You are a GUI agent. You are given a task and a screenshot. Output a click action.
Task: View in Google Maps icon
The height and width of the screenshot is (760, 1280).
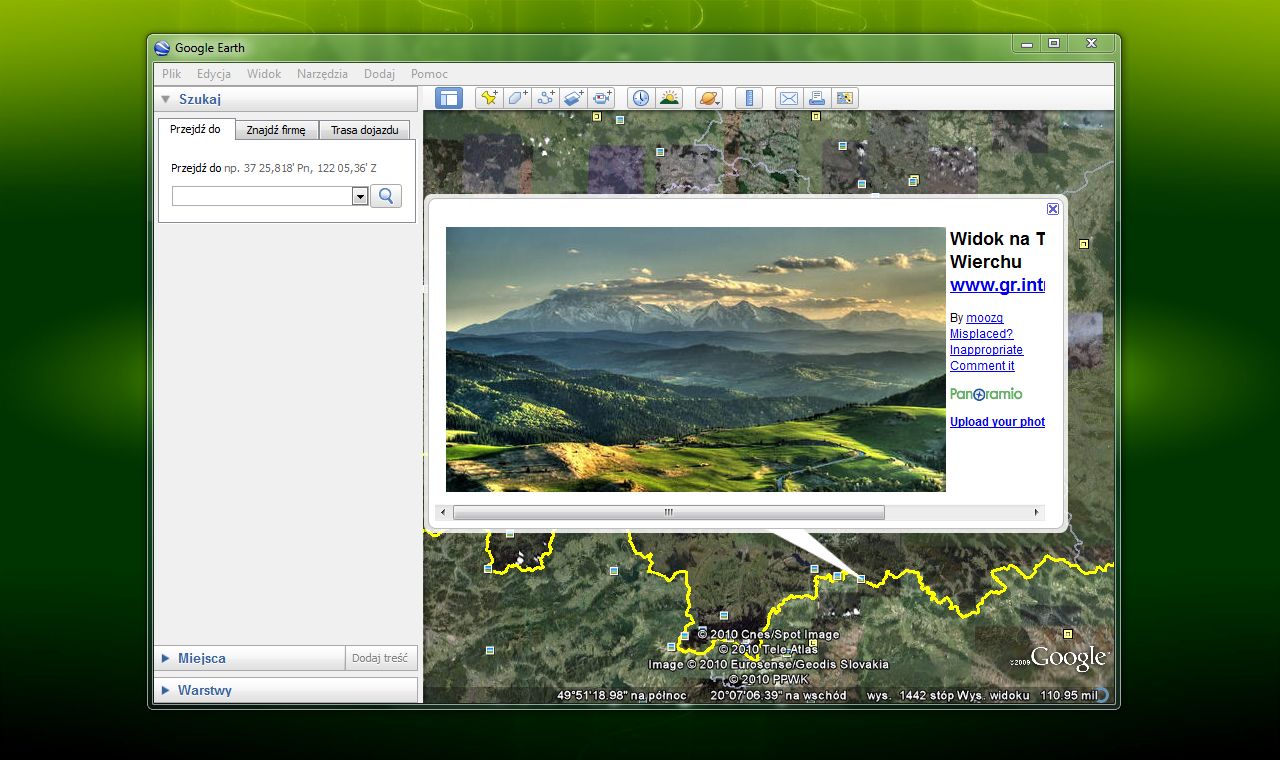(845, 98)
